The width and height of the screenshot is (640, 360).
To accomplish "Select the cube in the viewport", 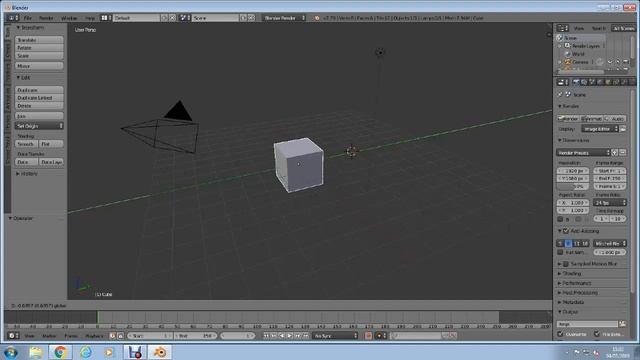I will [x=299, y=164].
